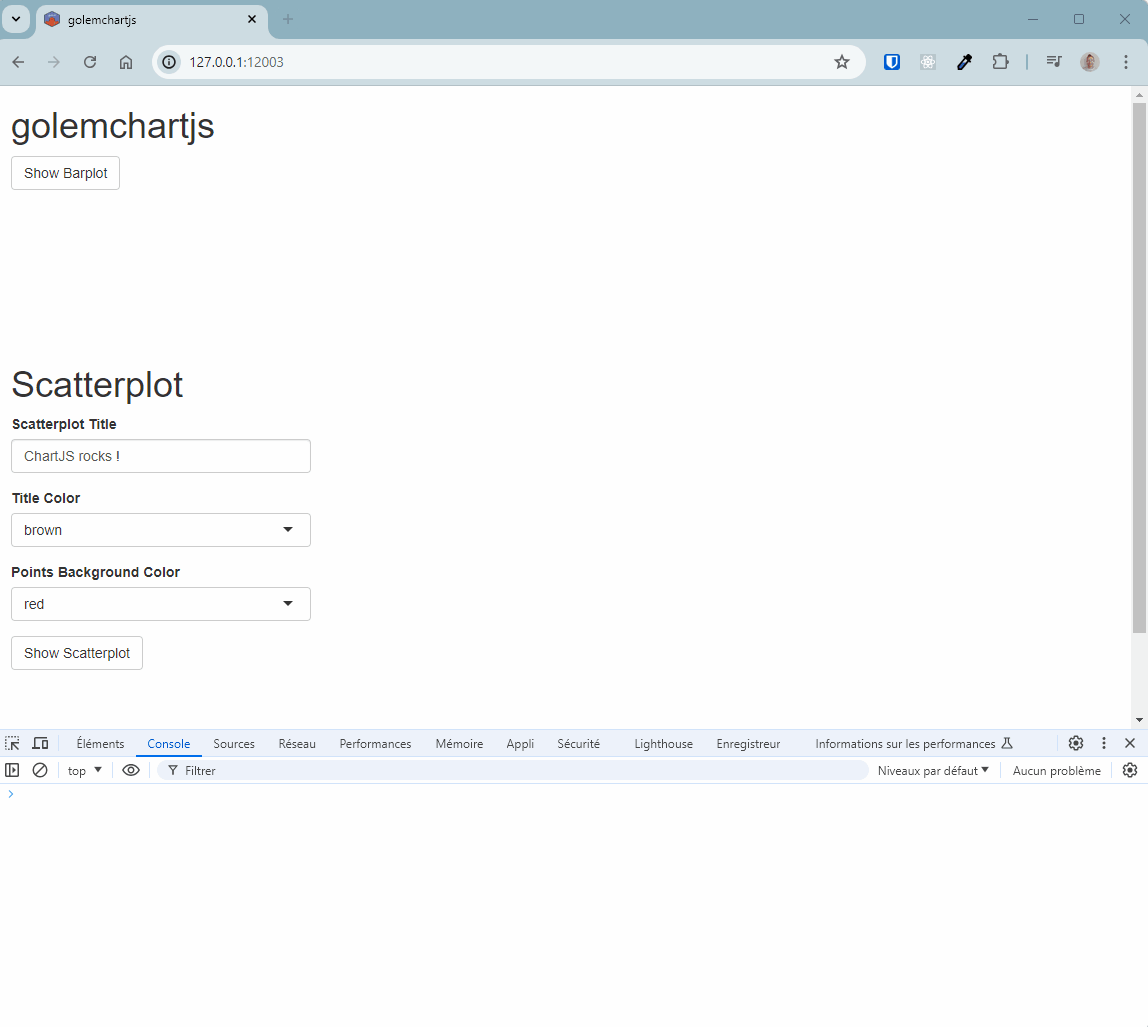
Task: Toggle the console sidebar icon
Action: pos(12,770)
